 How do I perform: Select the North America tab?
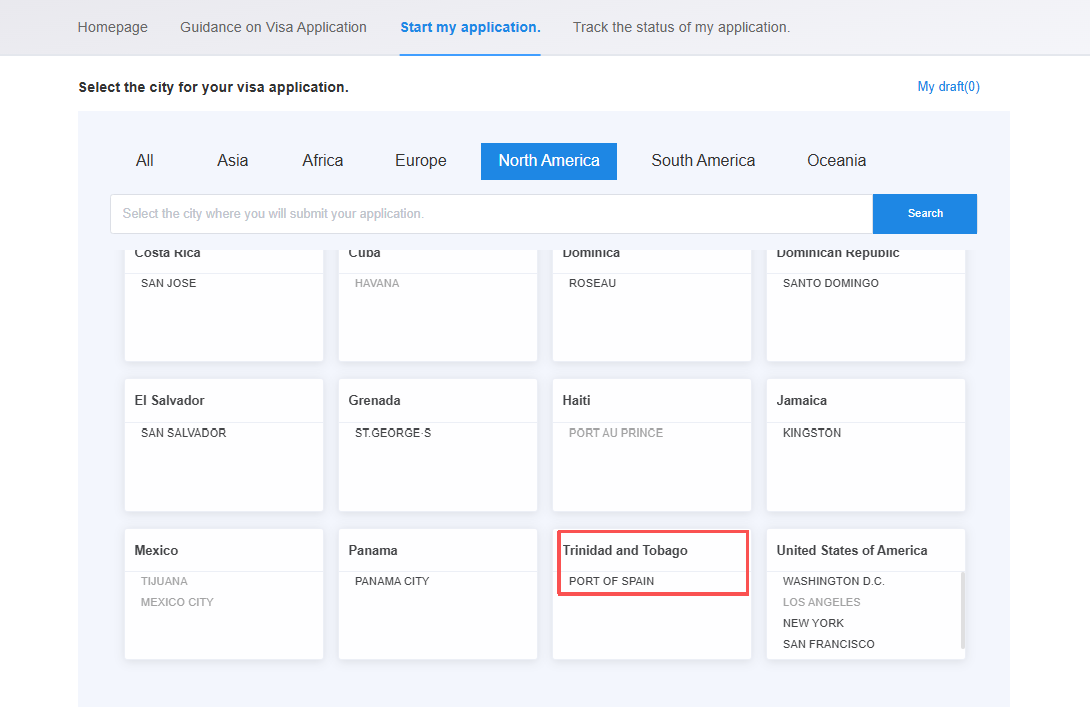[548, 161]
